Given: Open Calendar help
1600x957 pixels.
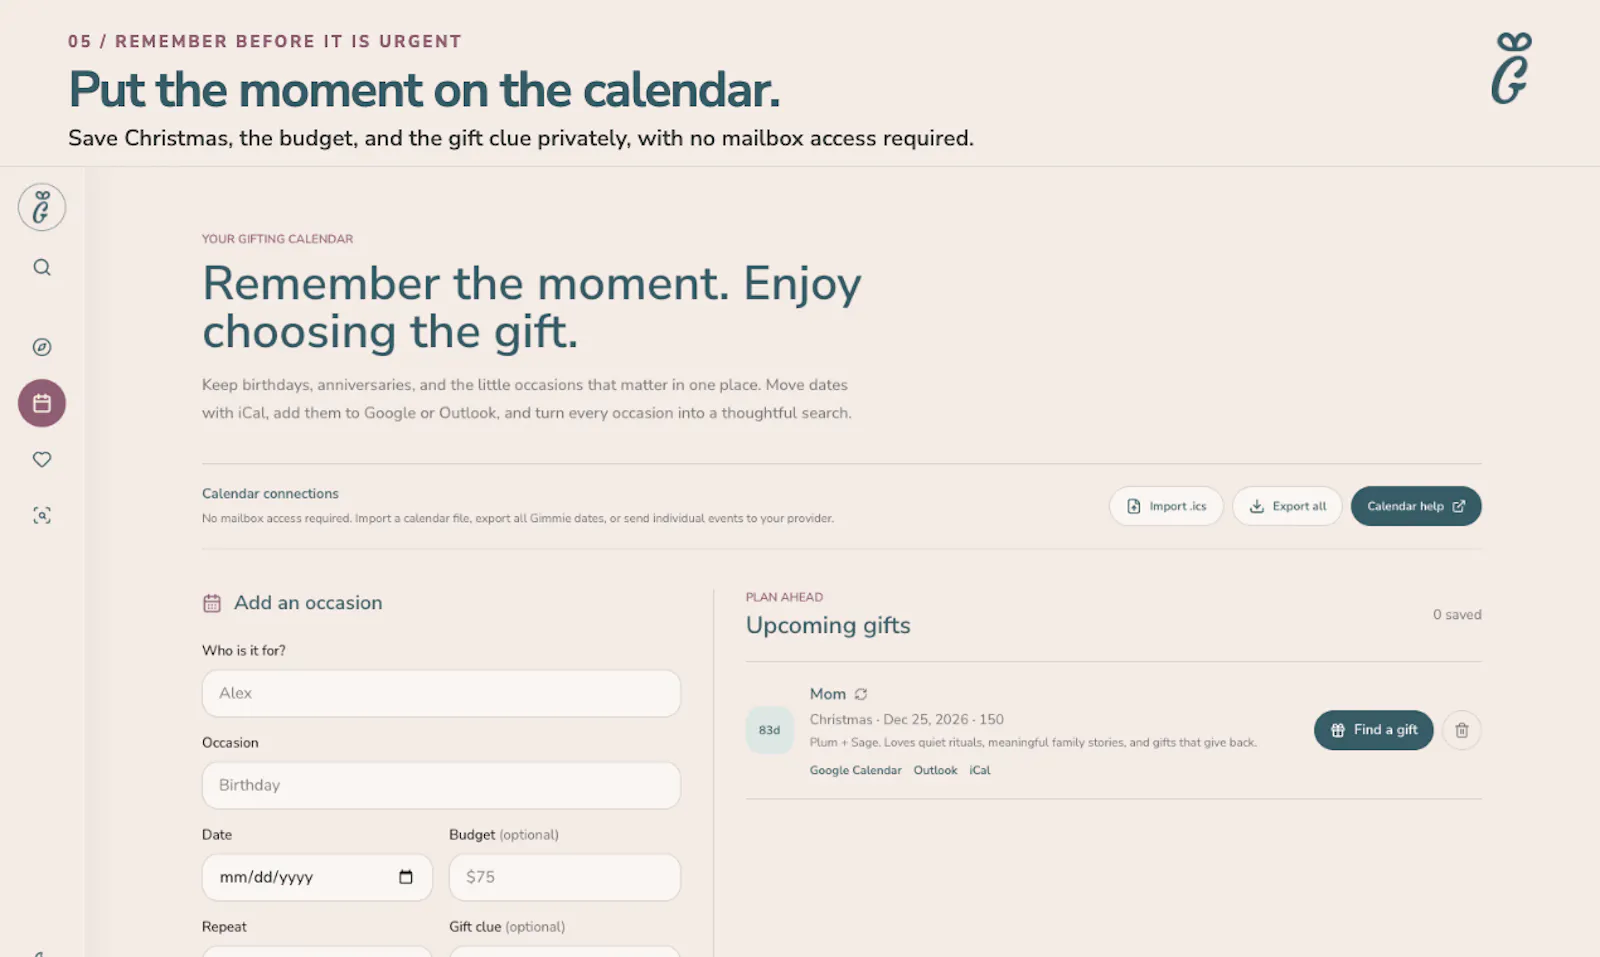Looking at the screenshot, I should (x=1416, y=506).
